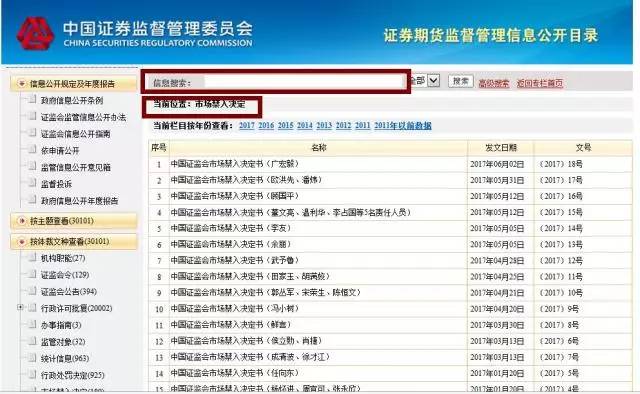Viewport: 640px width, 394px height.
Task: Click document icon beside 政府信息公开条例
Action: [32, 100]
